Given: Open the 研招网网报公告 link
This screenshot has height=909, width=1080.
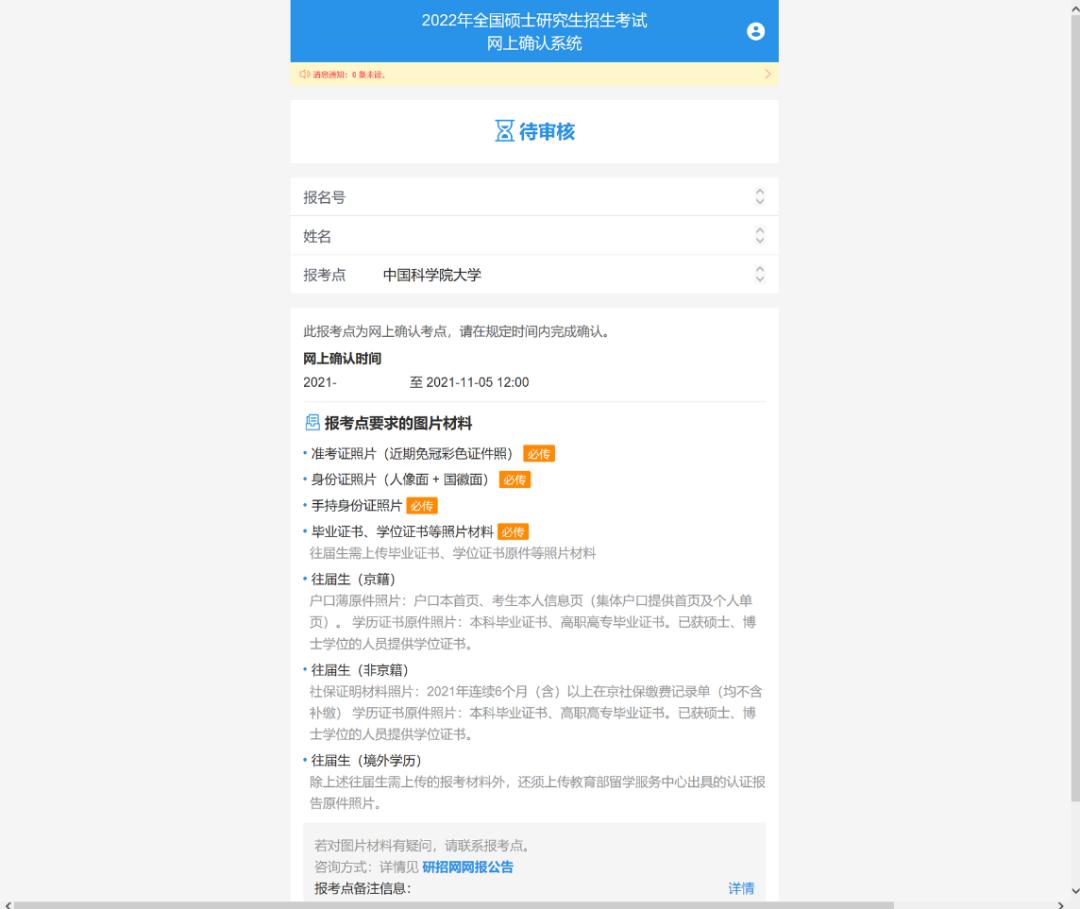Looking at the screenshot, I should pos(468,867).
